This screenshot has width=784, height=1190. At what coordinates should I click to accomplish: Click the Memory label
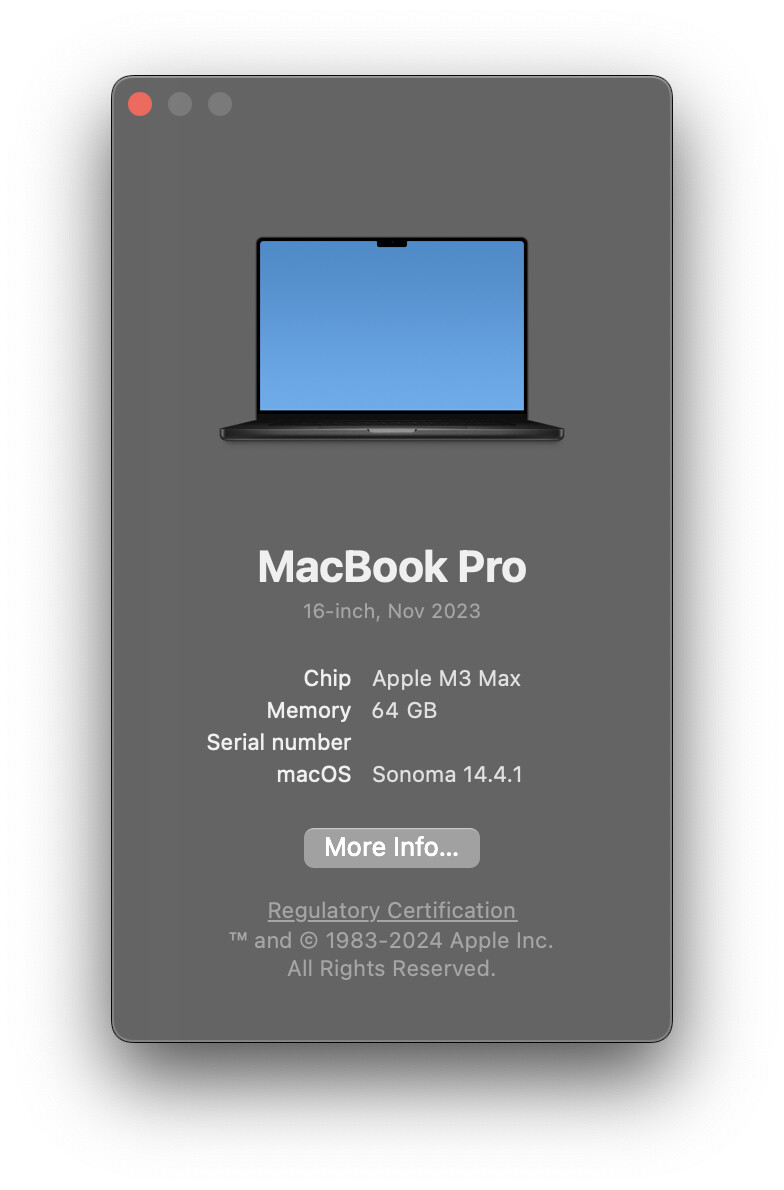[x=308, y=710]
